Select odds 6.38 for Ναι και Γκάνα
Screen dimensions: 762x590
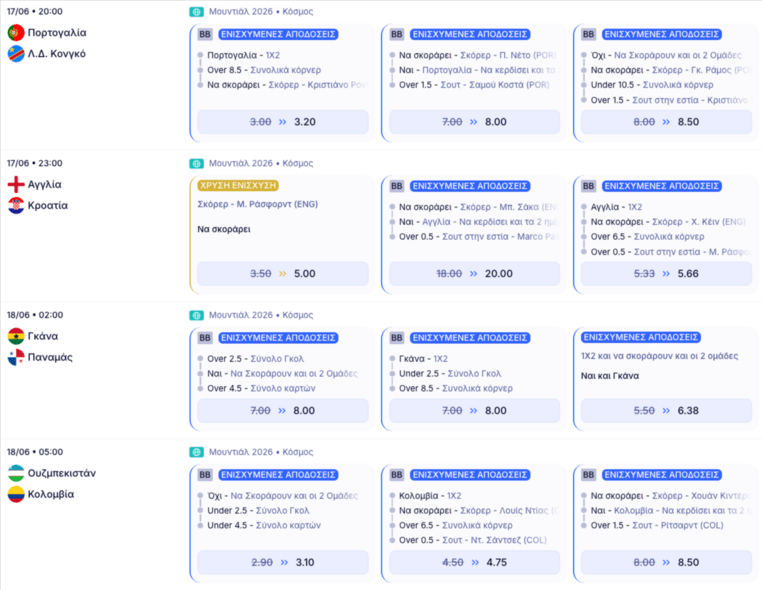pyautogui.click(x=666, y=410)
